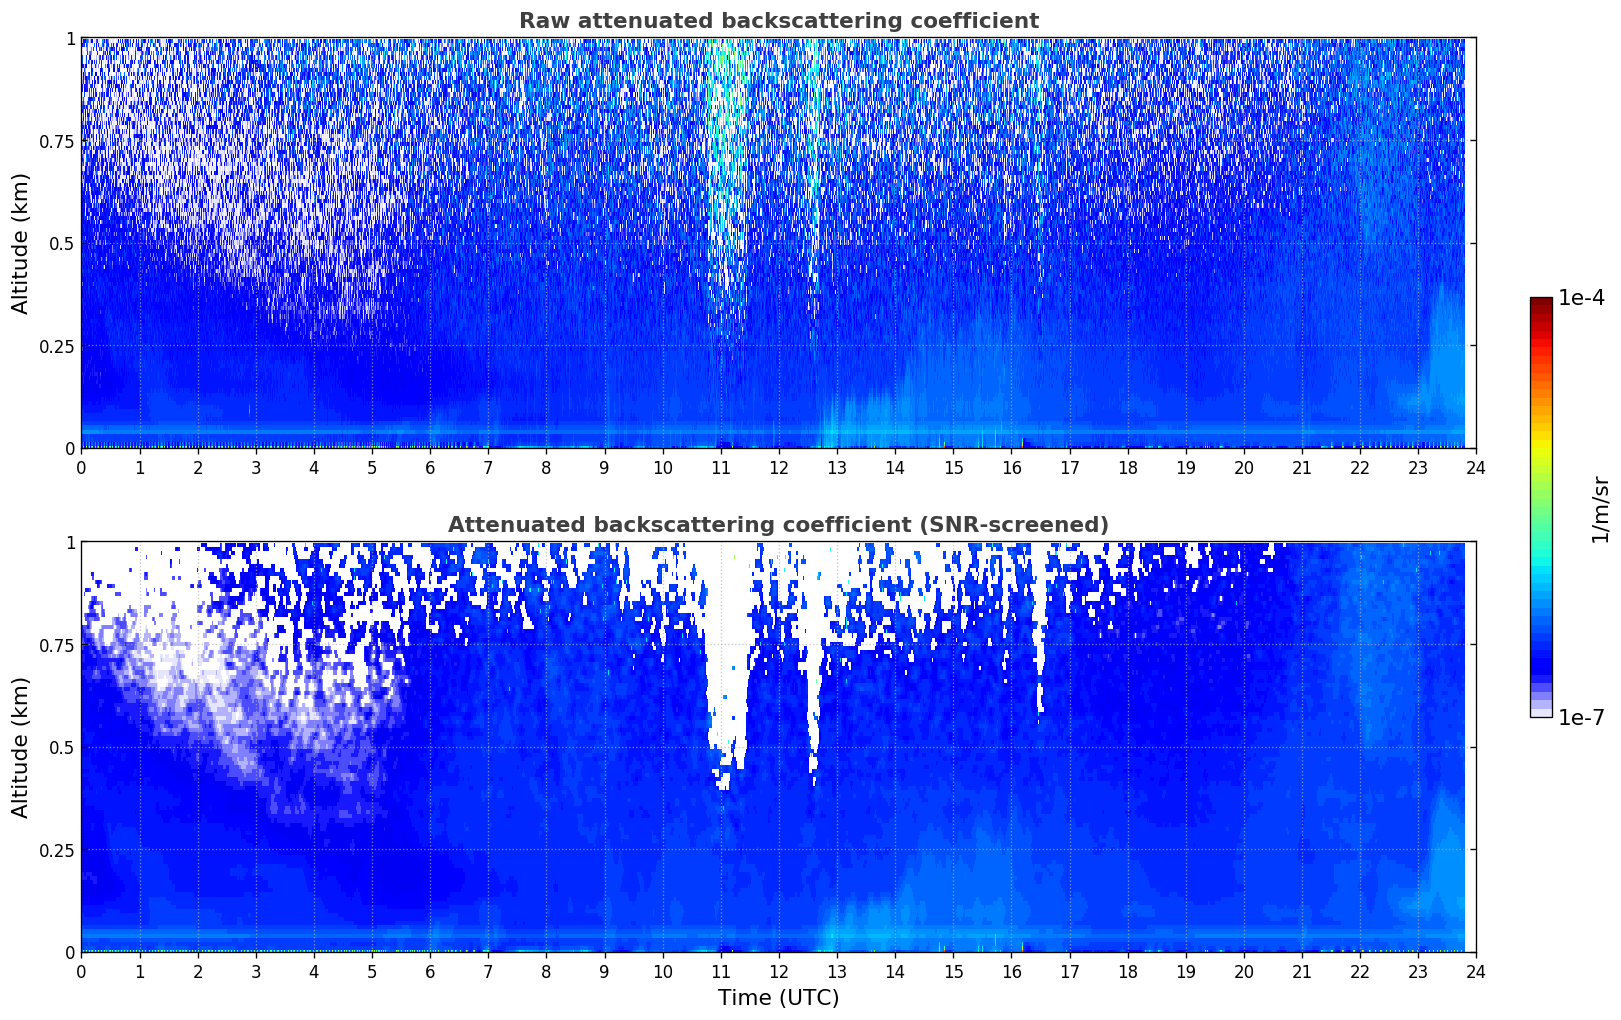The width and height of the screenshot is (1621, 1020).
Task: Click time tick '20' under the SNR-screened plot
Action: pos(1244,971)
